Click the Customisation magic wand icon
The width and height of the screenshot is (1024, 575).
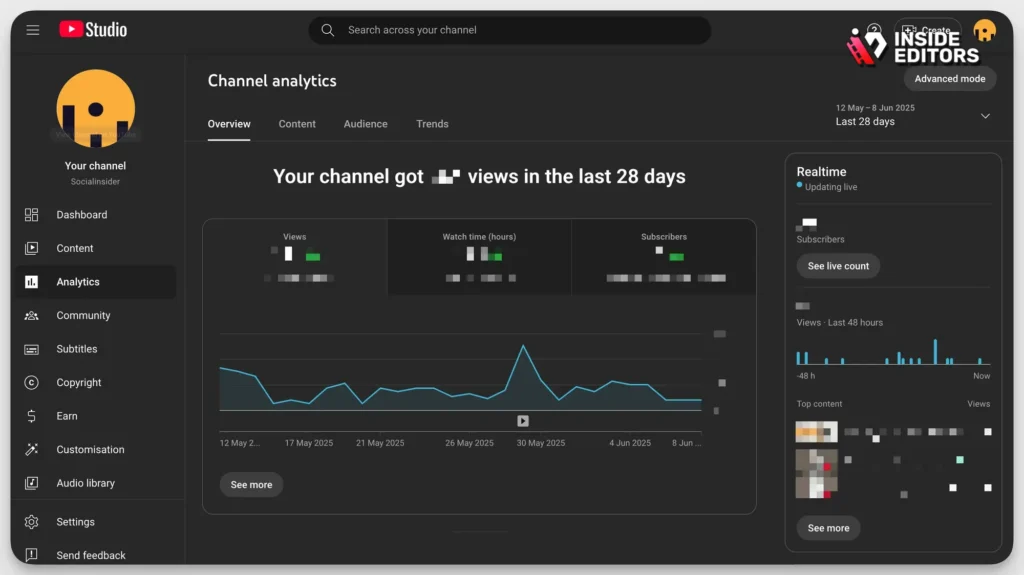[31, 450]
